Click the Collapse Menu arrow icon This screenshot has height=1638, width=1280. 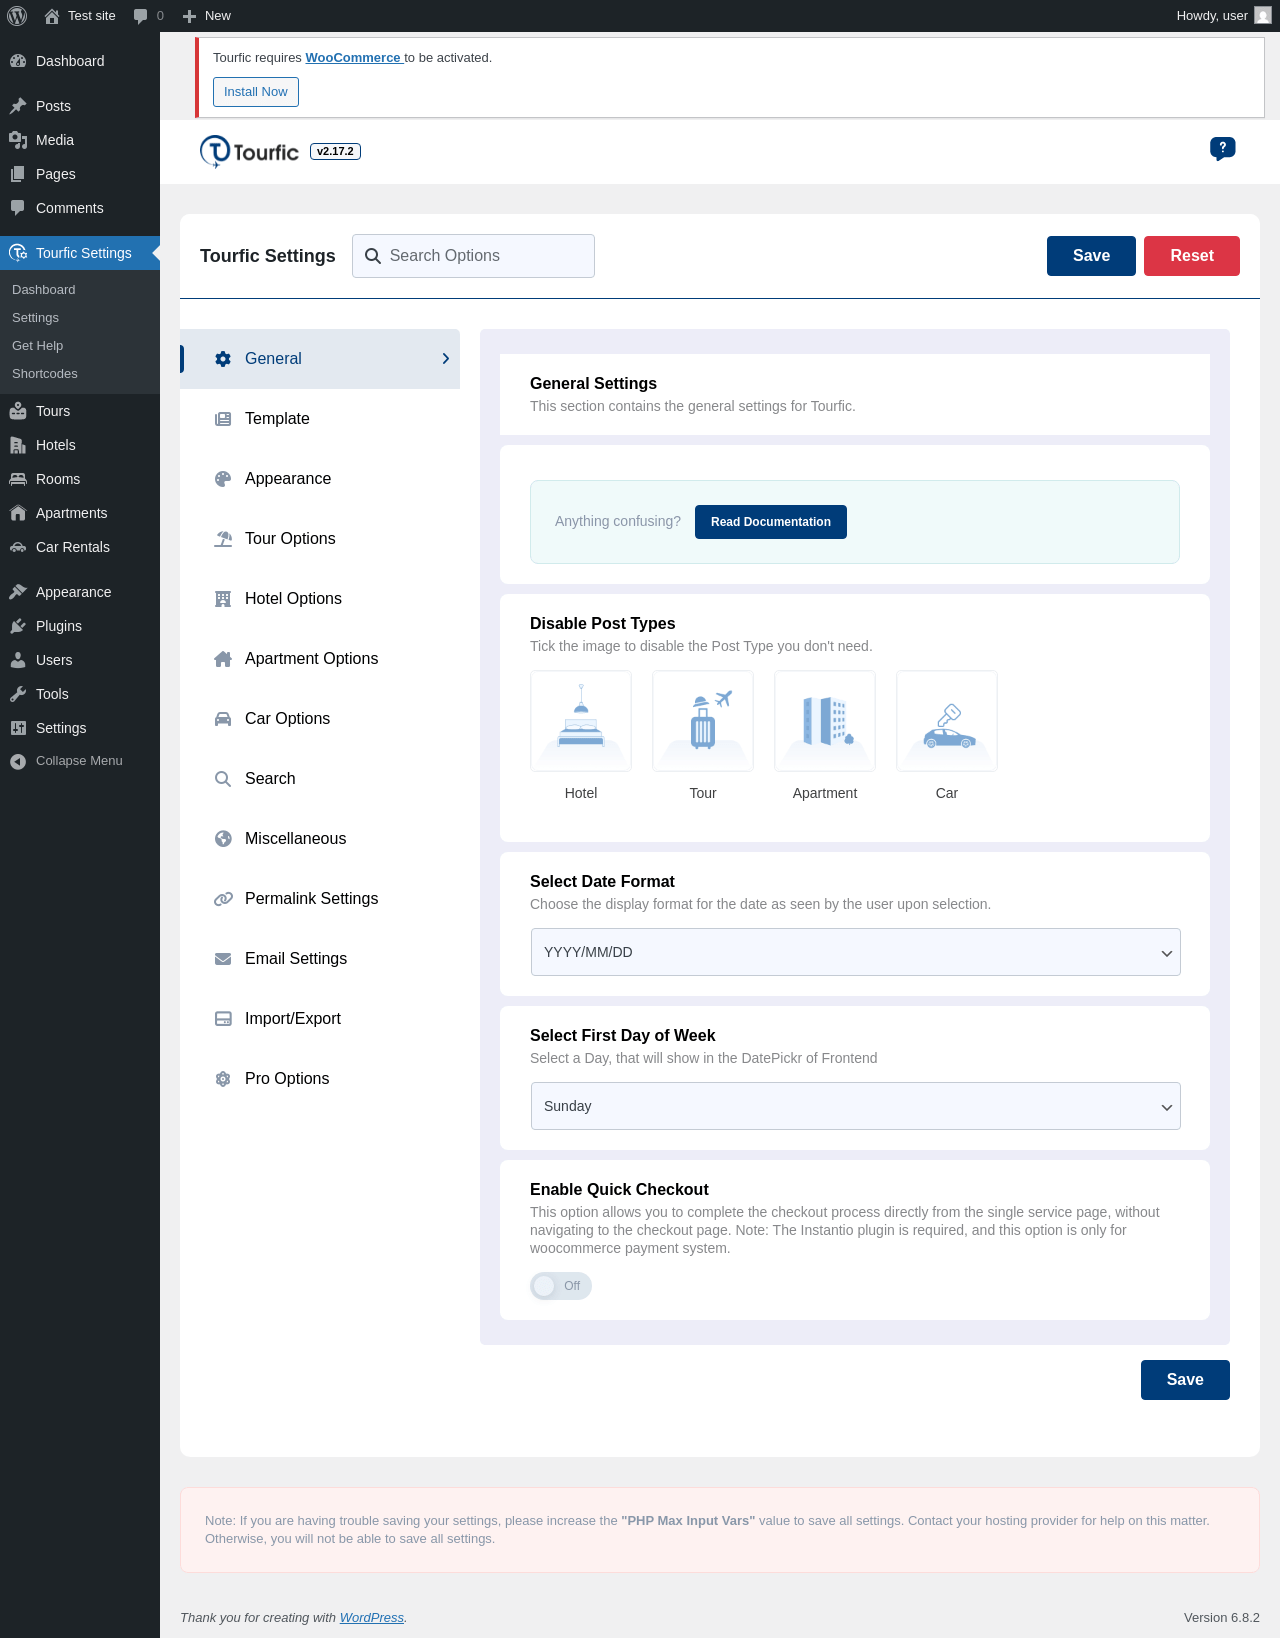(x=18, y=761)
